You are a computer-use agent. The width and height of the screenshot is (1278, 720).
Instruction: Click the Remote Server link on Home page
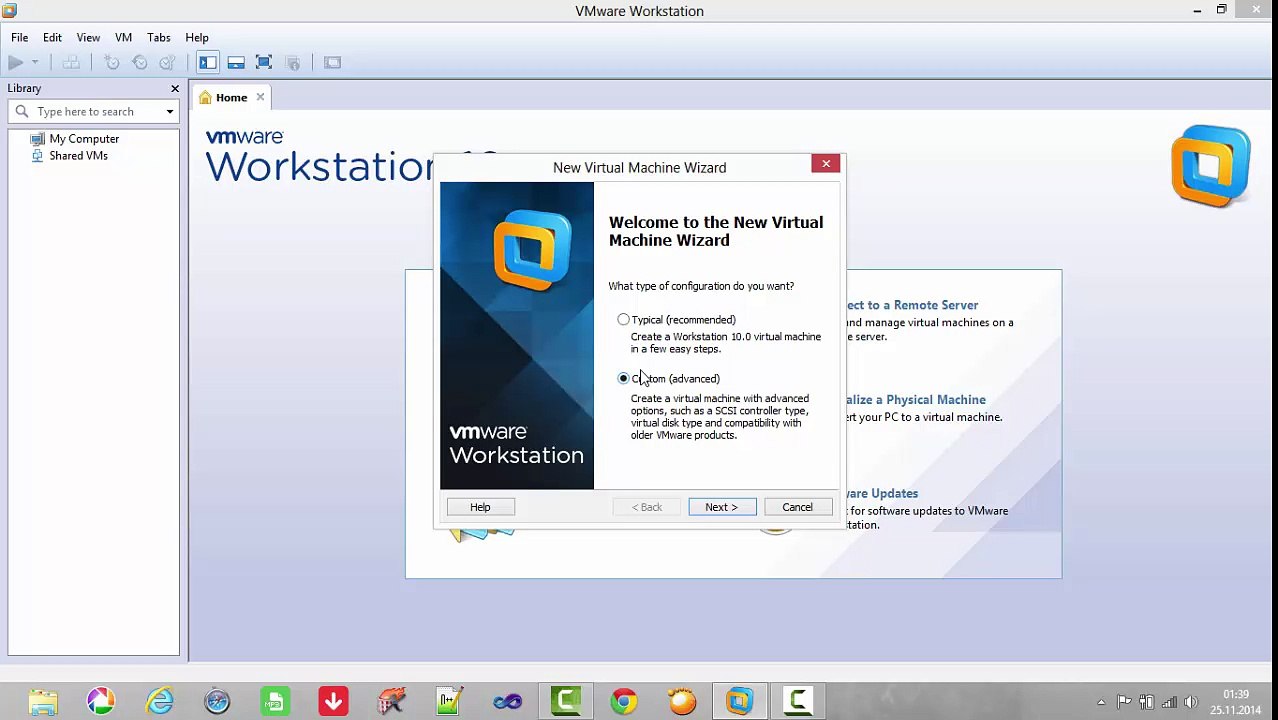coord(913,305)
